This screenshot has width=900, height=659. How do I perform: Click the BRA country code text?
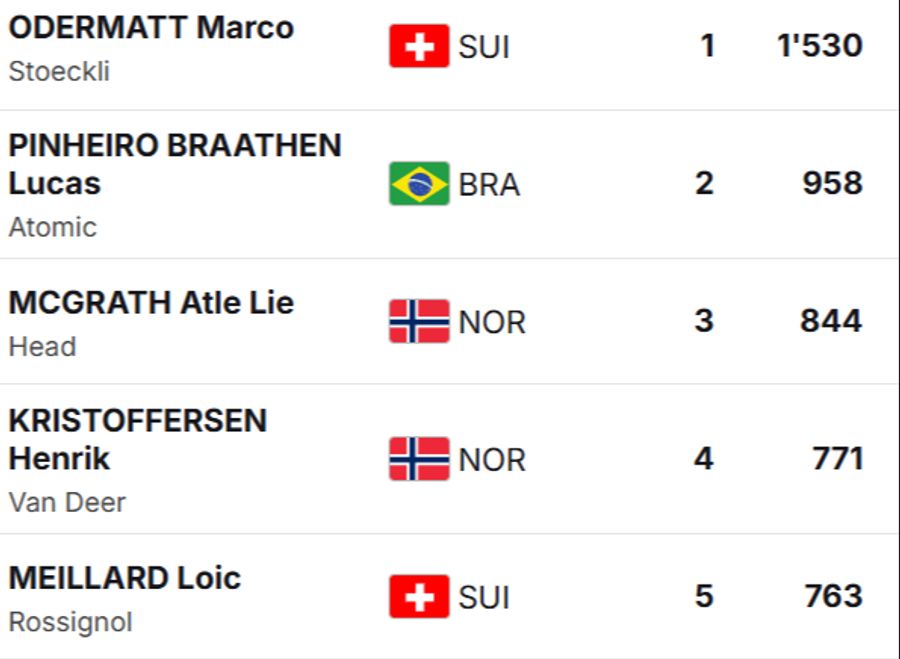pyautogui.click(x=489, y=185)
